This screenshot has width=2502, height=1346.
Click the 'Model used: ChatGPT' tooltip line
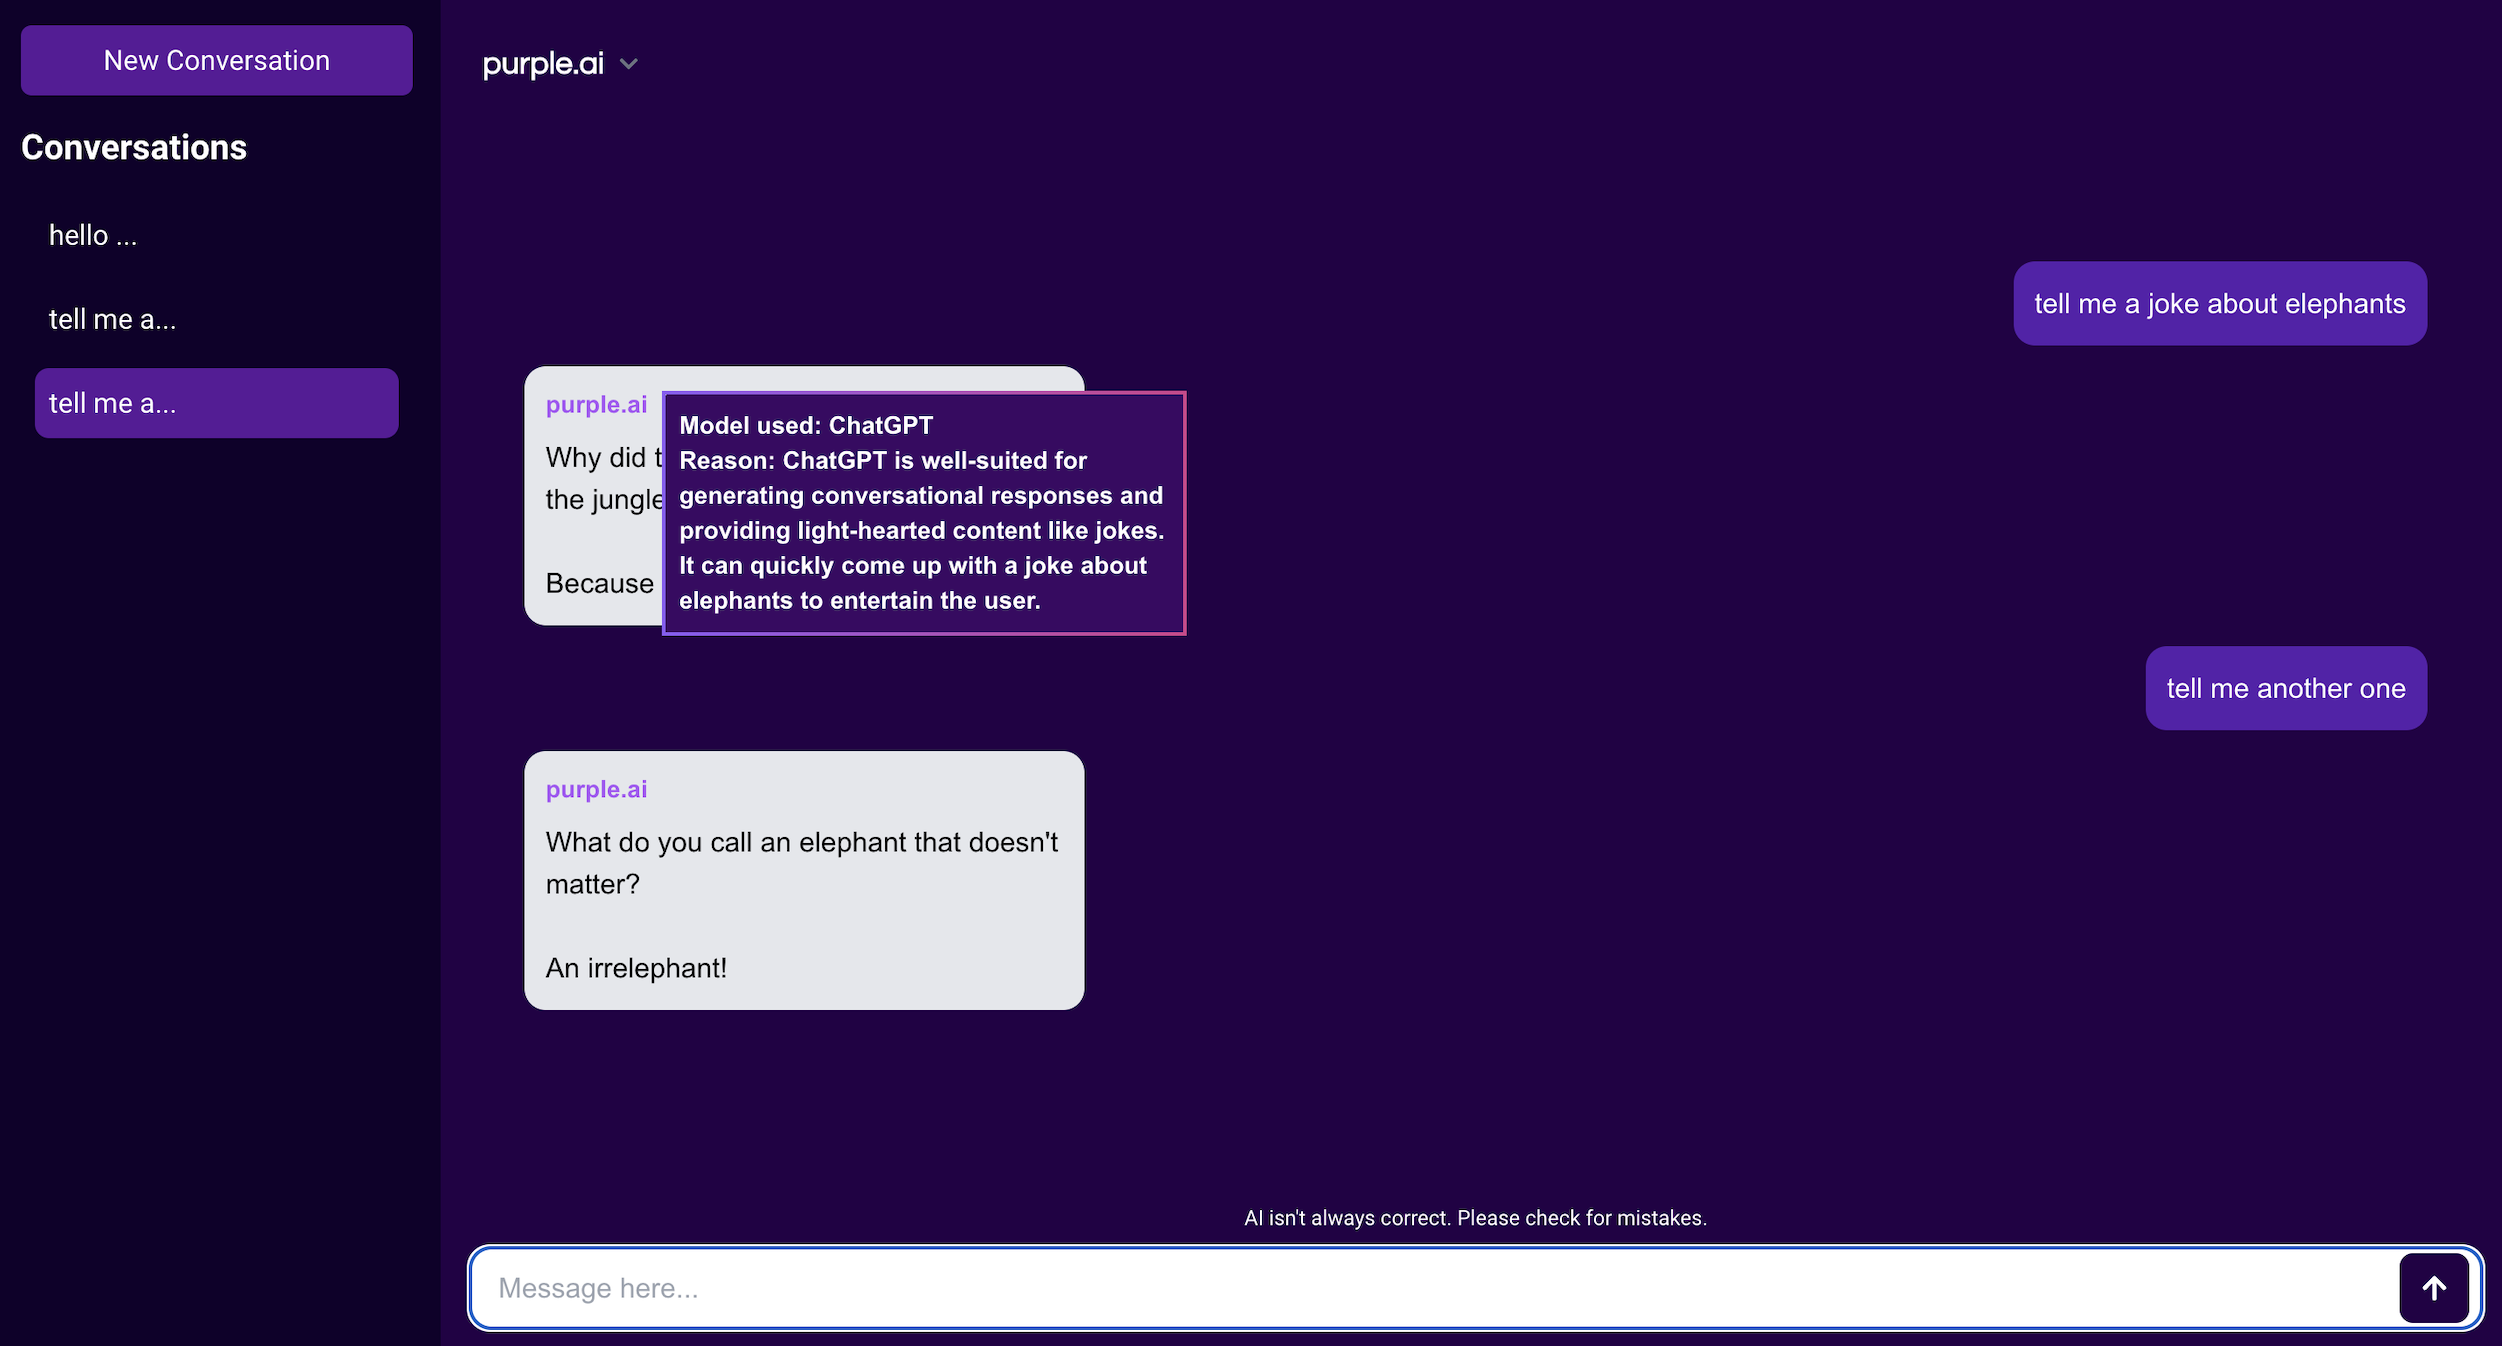click(805, 425)
